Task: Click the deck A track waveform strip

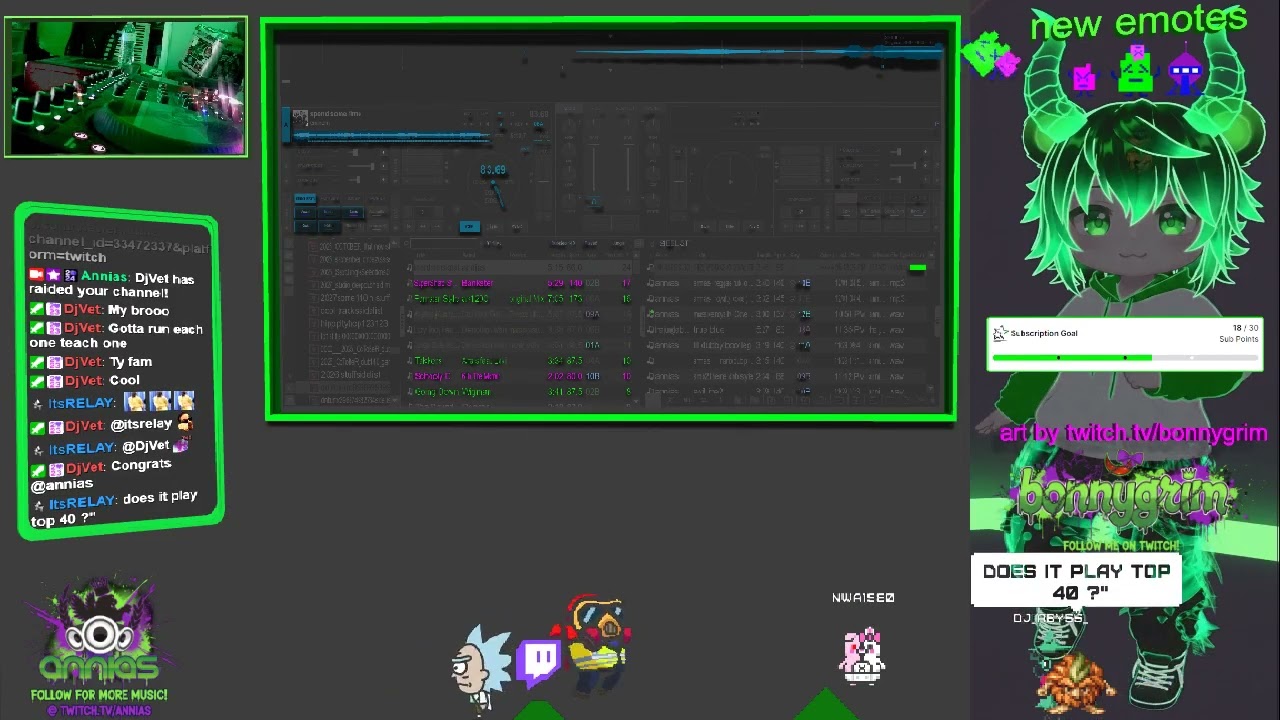Action: tap(392, 136)
